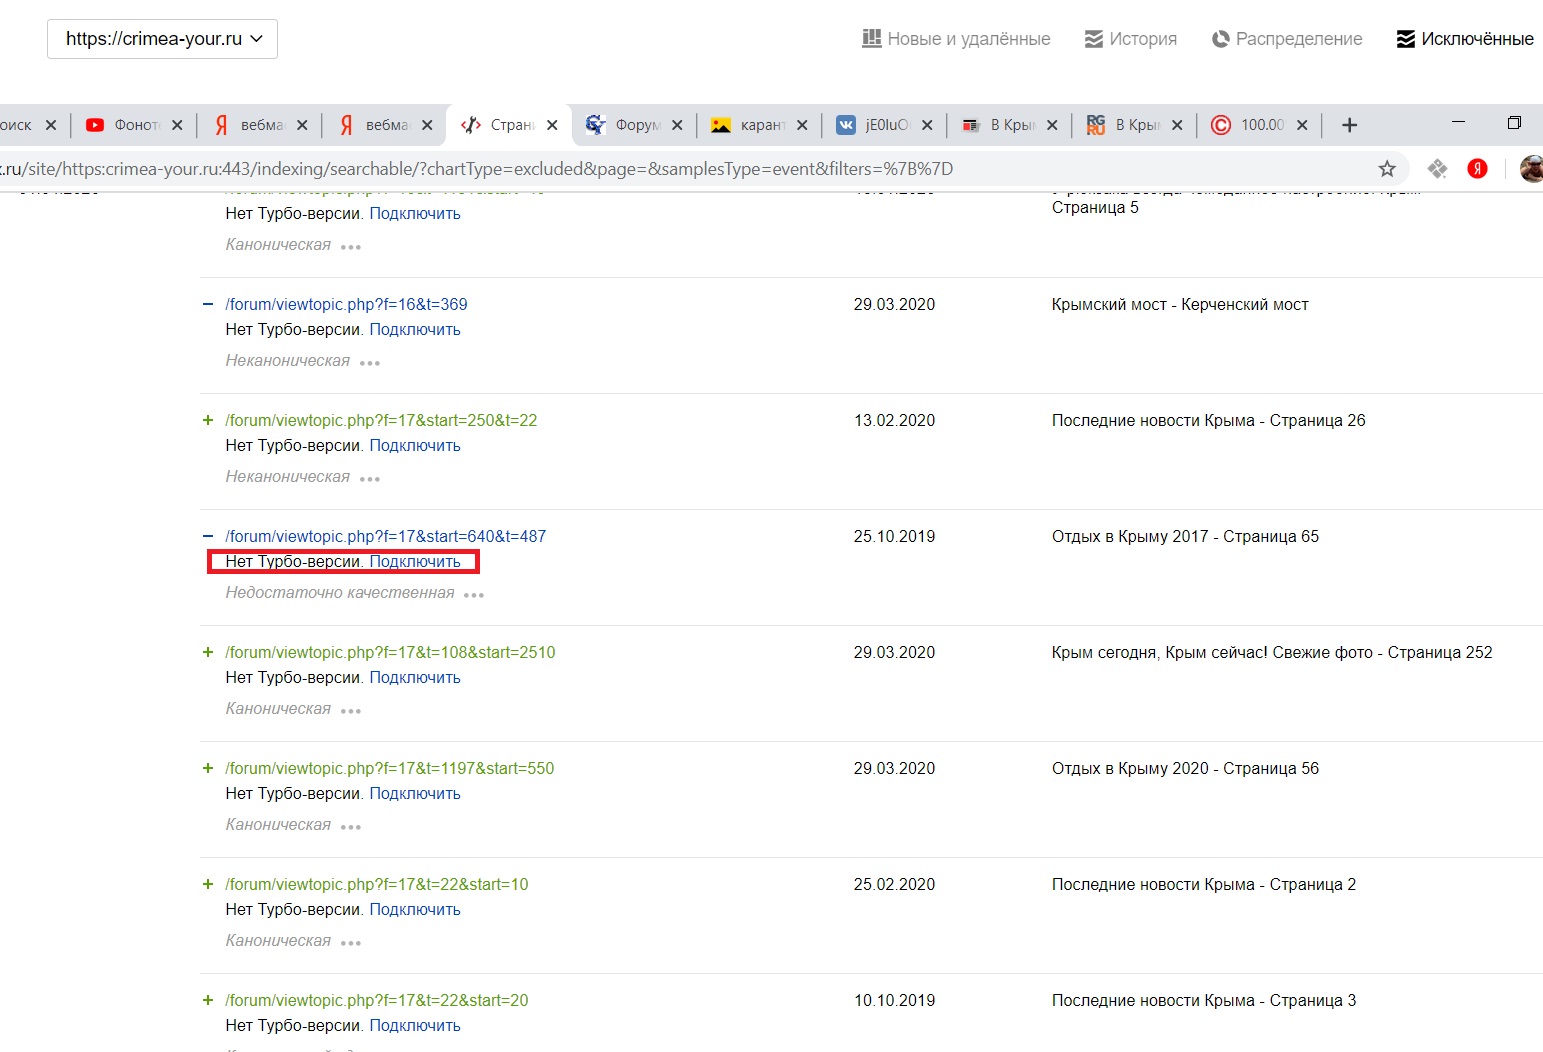Viewport: 1543px width, 1052px height.
Task: Open ellipsis after Каноническая in t=1197&start=550 row
Action: click(351, 827)
